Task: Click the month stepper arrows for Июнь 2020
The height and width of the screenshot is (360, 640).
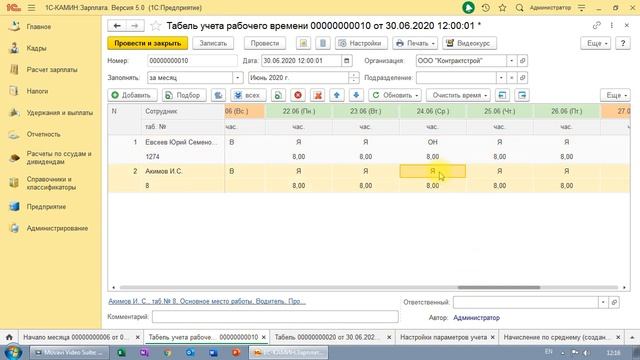Action: [x=354, y=78]
